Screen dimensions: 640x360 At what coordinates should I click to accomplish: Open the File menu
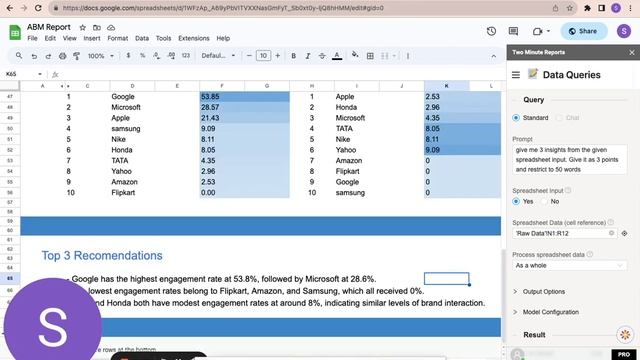click(32, 38)
